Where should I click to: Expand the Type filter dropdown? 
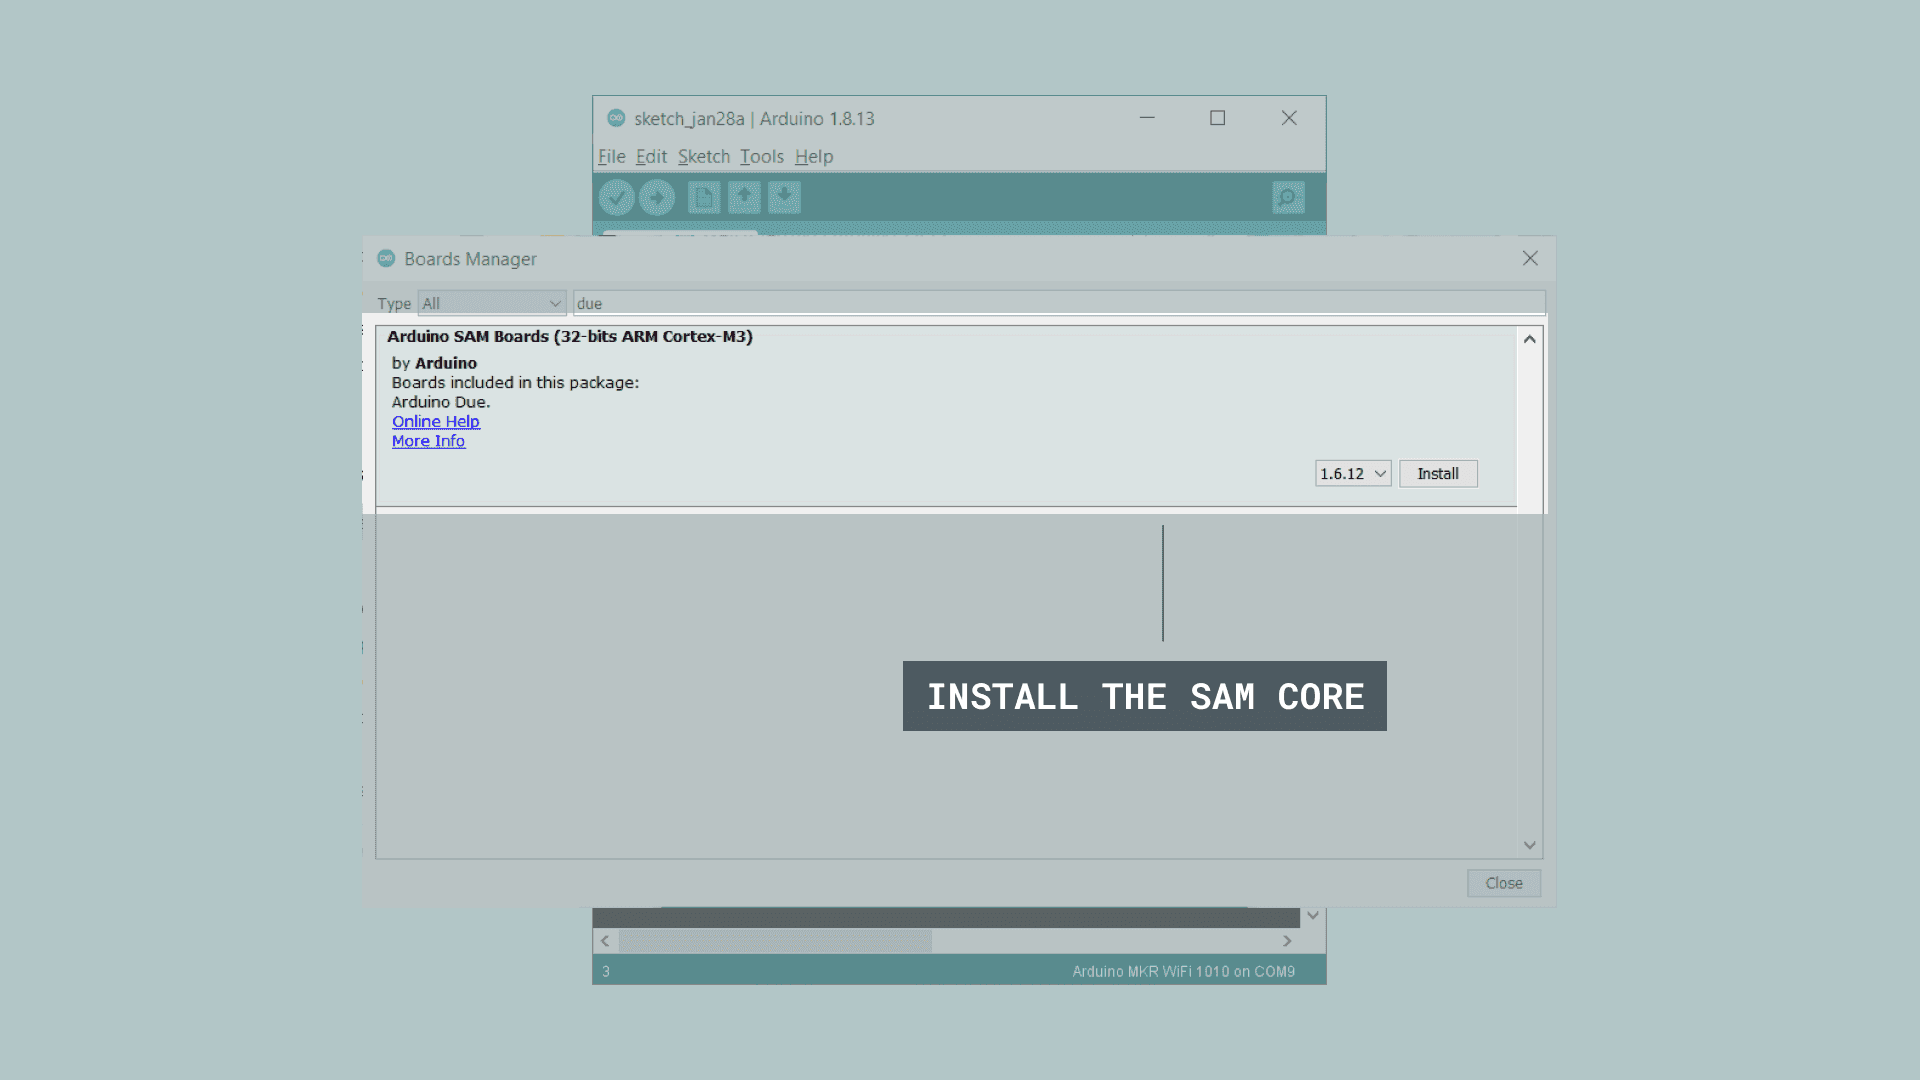coord(491,303)
